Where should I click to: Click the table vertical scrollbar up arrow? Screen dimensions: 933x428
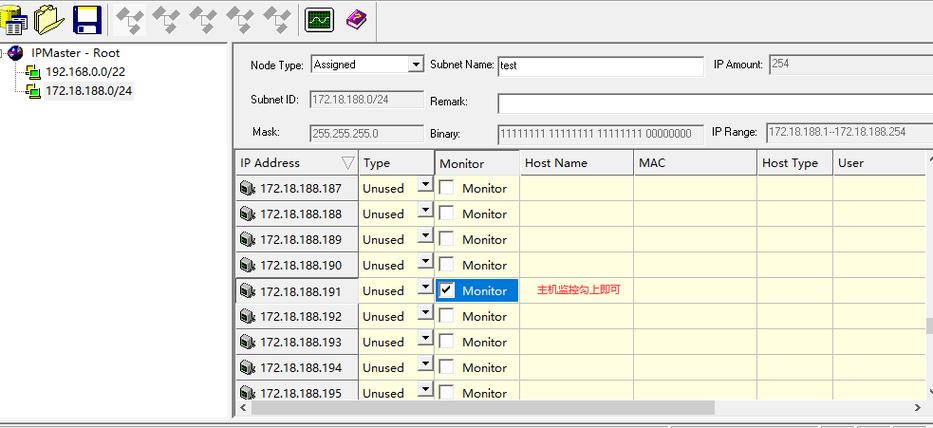click(x=929, y=158)
